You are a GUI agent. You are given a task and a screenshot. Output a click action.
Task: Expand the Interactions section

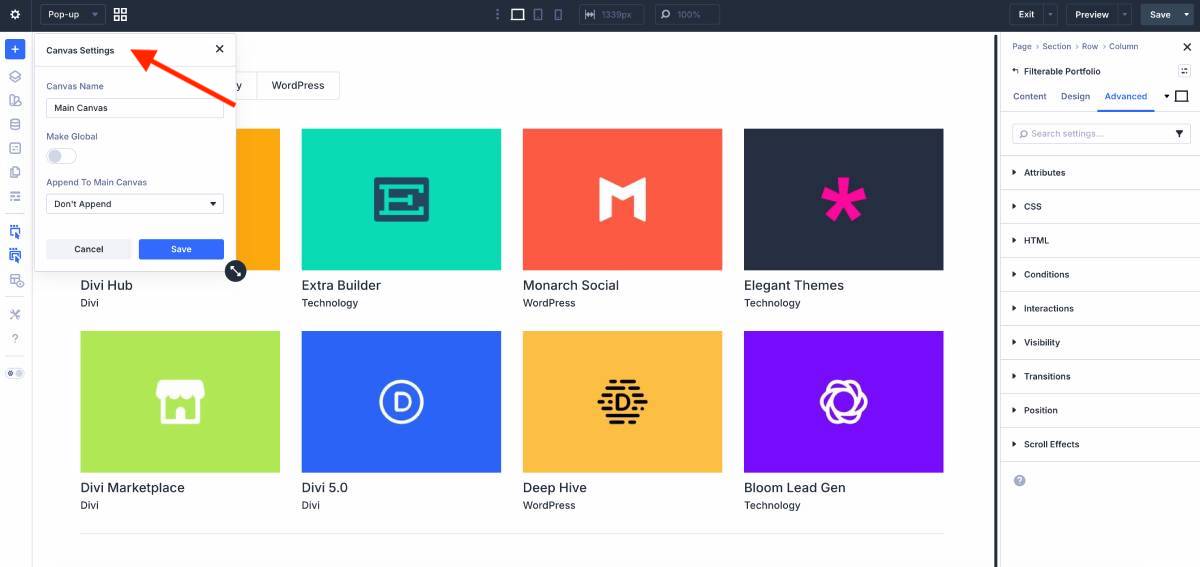[1098, 309]
